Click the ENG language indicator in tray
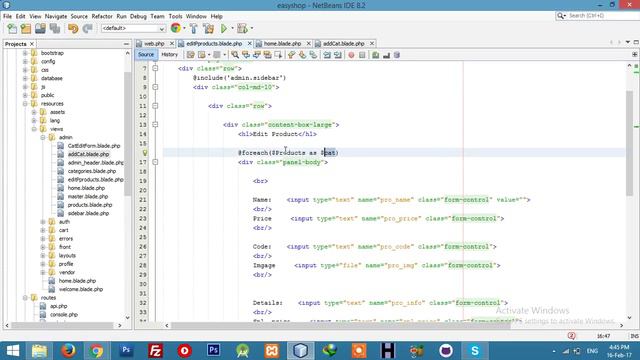This screenshot has height=360, width=640. tap(592, 351)
